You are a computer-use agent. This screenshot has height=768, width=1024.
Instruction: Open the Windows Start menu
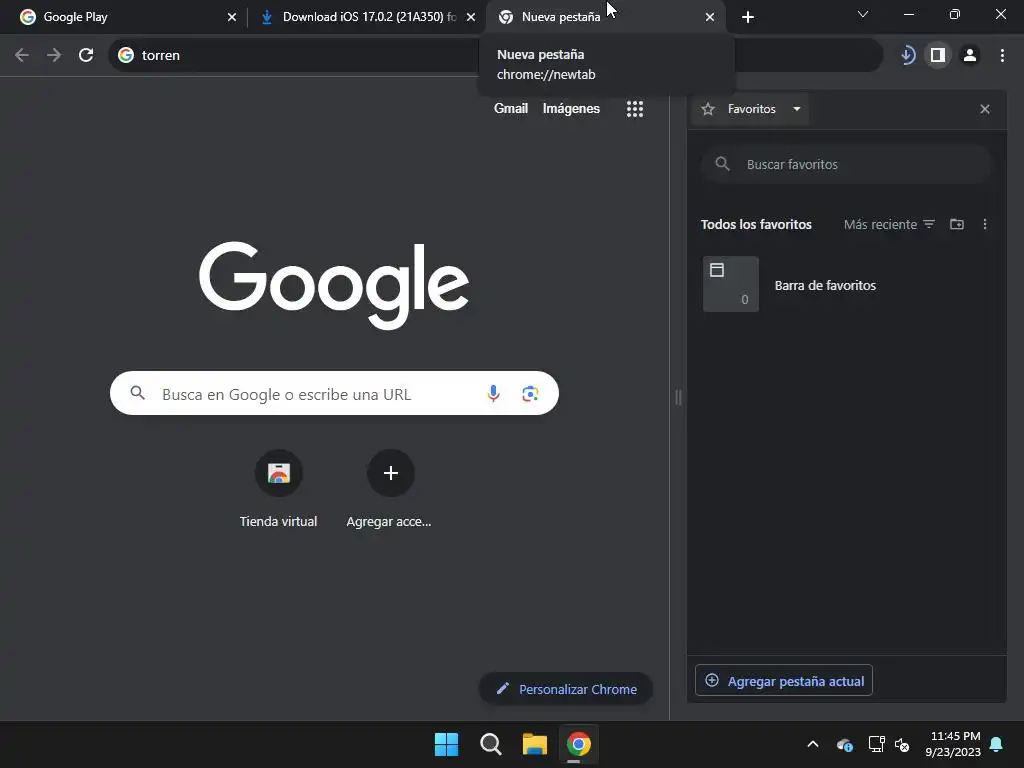pos(447,744)
